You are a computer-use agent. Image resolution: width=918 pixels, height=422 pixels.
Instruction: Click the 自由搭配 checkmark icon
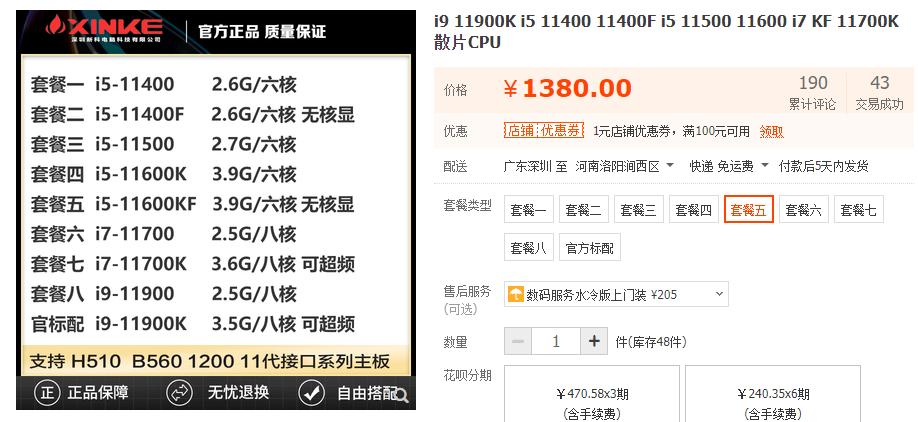pos(311,393)
